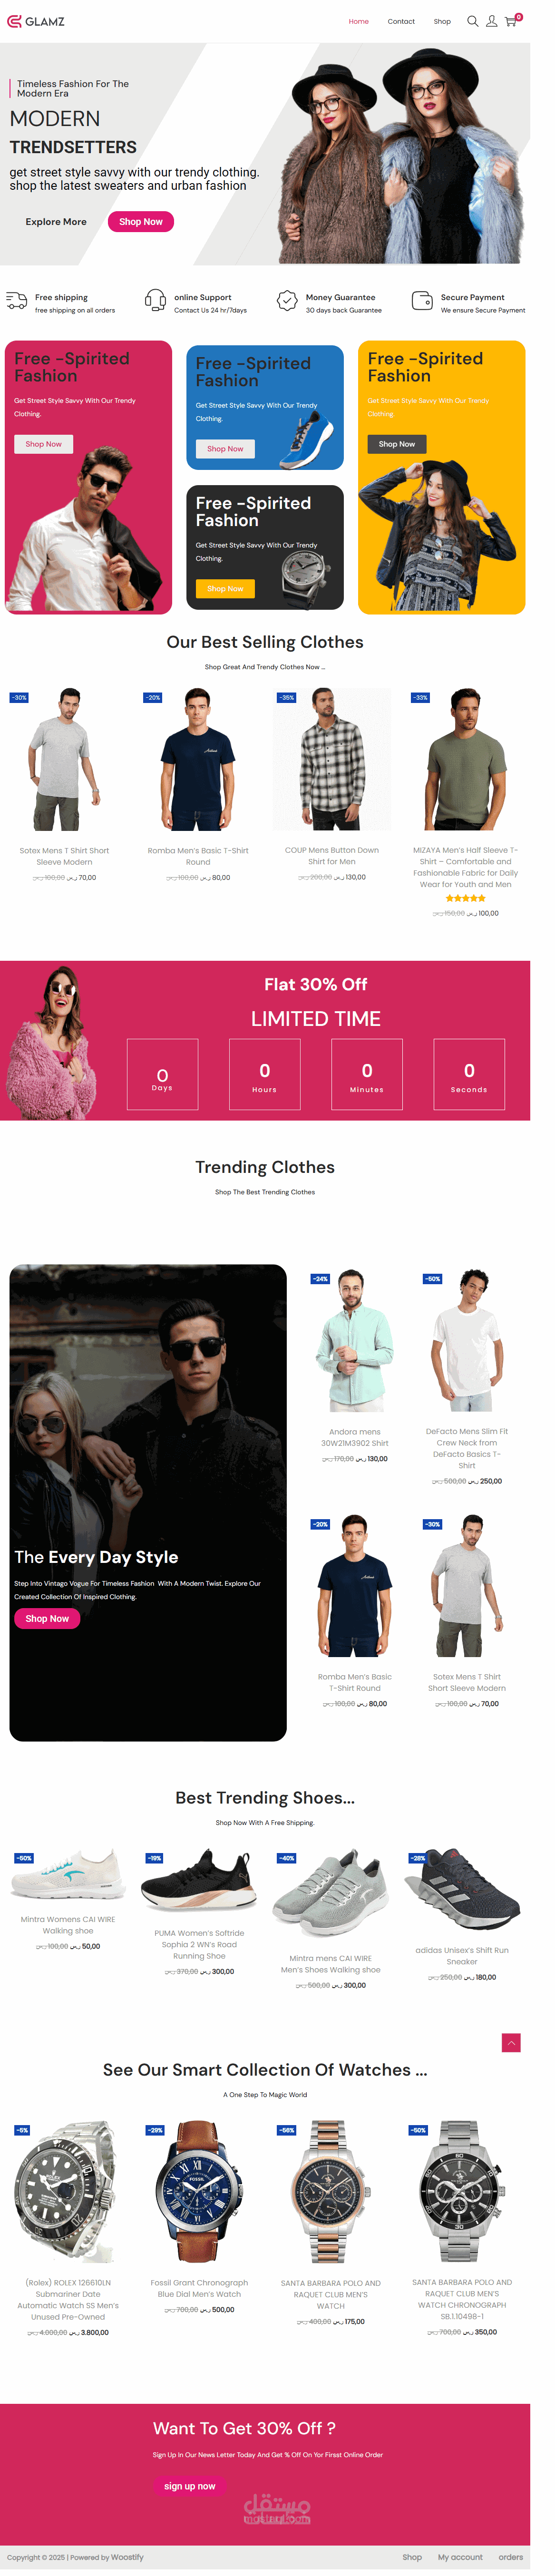
Task: Open the adidas Unisex's Shift Run Sneaker link
Action: [x=462, y=1955]
